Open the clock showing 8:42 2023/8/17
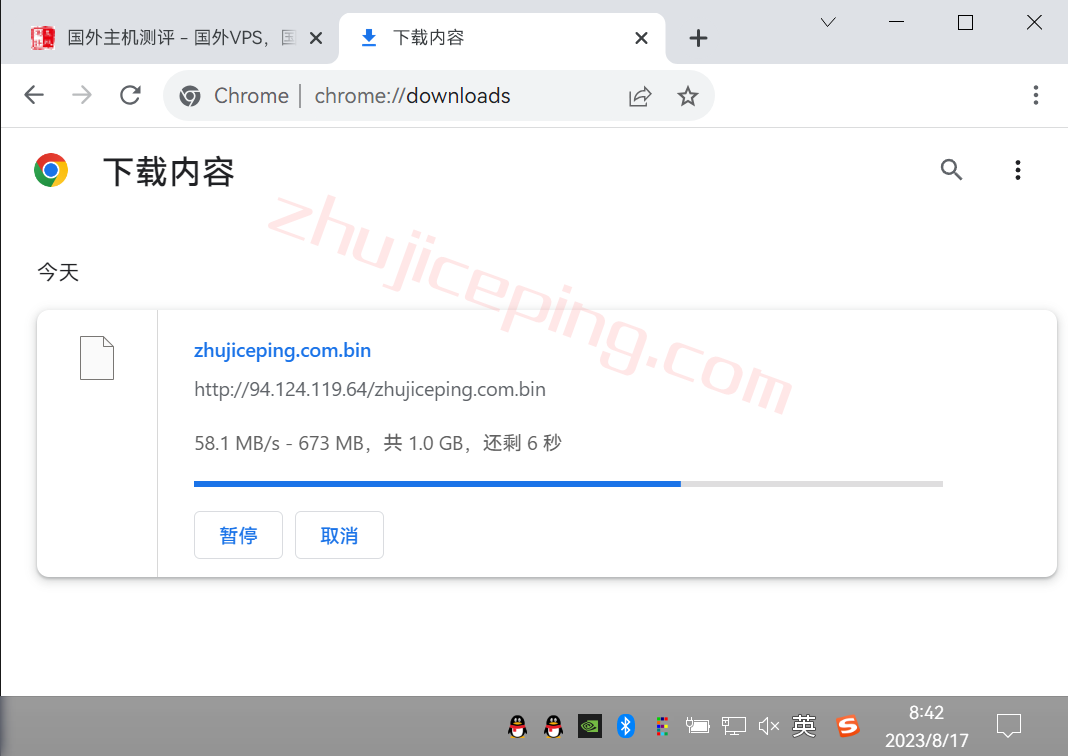 [x=926, y=726]
